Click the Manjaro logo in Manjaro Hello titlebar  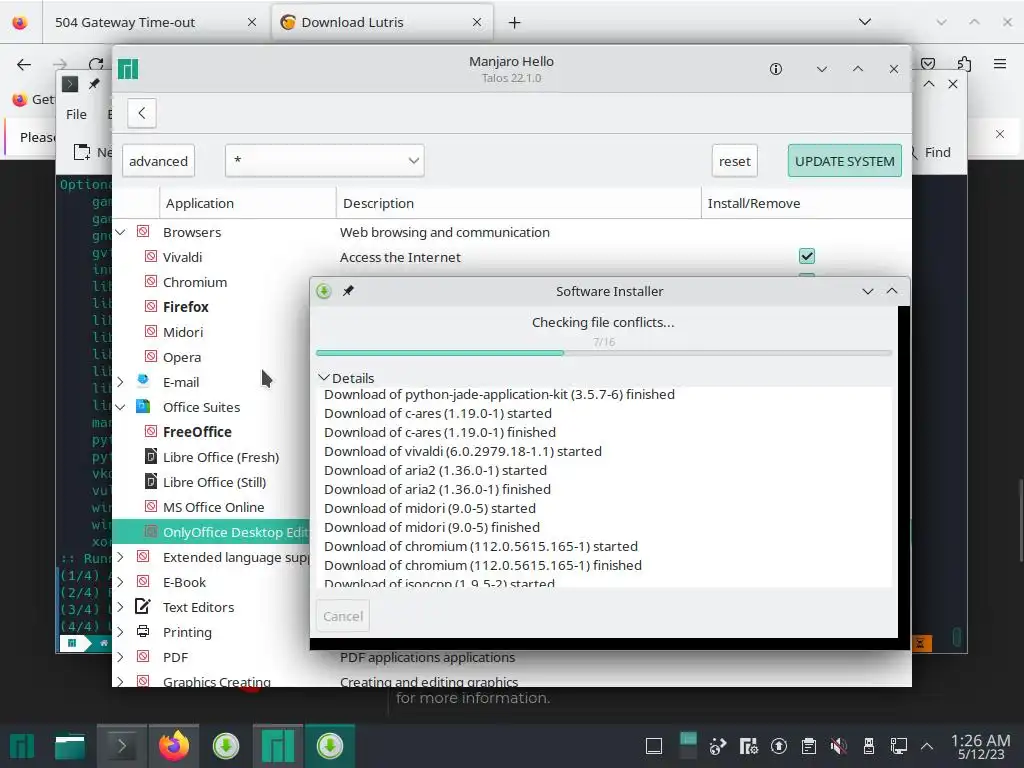click(128, 69)
